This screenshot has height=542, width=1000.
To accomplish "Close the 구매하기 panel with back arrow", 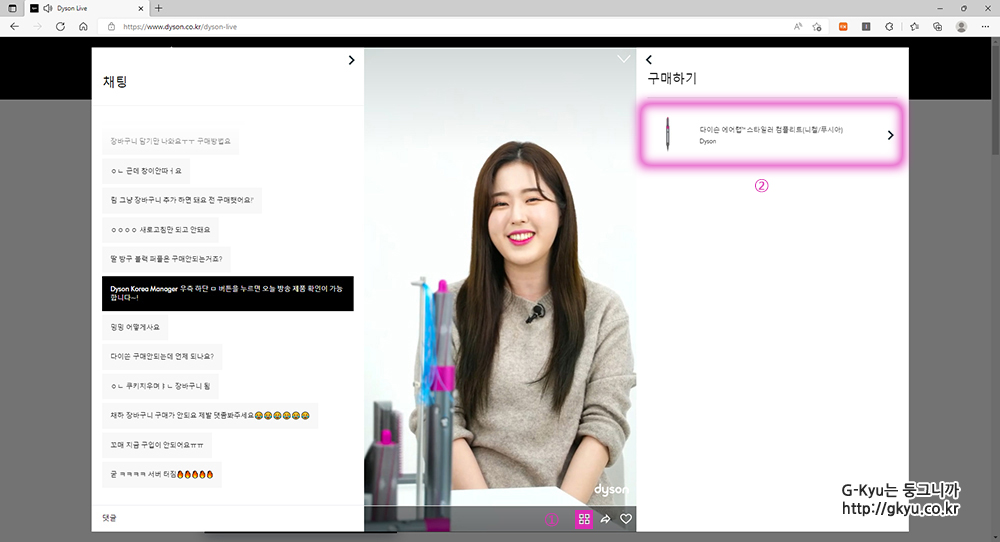I will pos(649,59).
